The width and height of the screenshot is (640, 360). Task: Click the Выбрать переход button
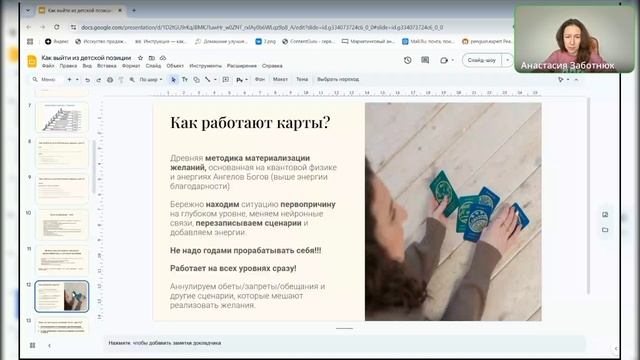[338, 80]
